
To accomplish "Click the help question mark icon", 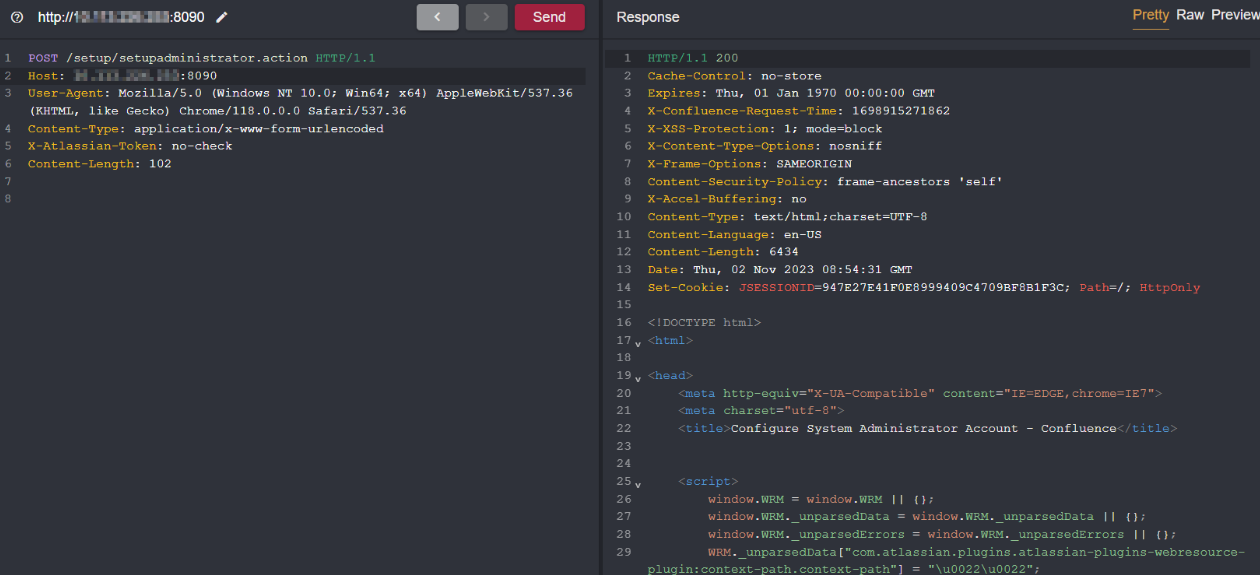I will pos(17,17).
